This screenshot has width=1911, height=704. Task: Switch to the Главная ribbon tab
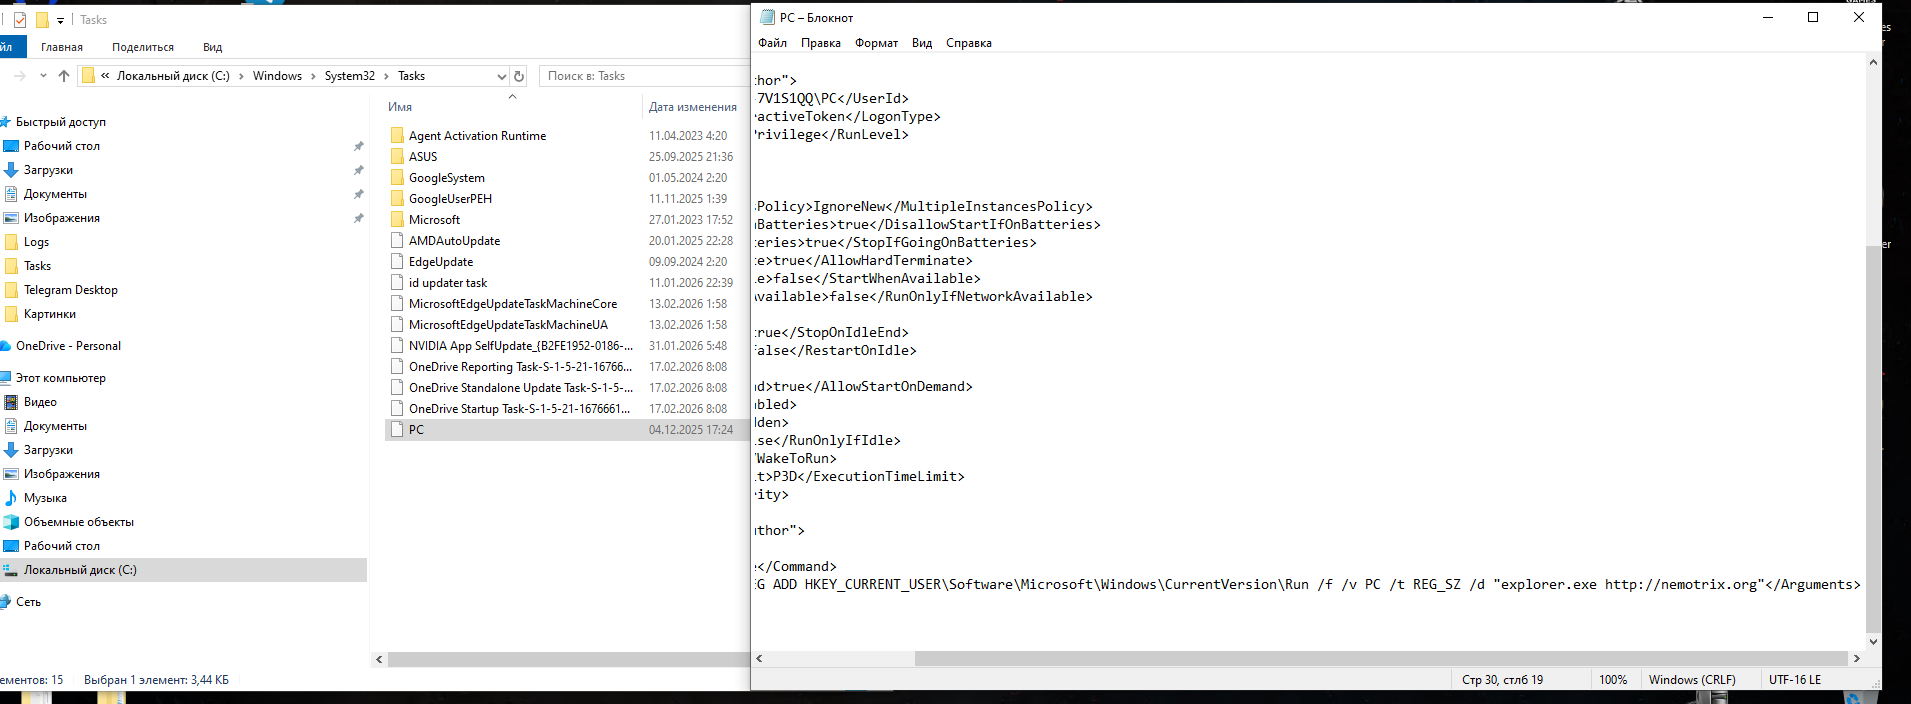tap(62, 47)
